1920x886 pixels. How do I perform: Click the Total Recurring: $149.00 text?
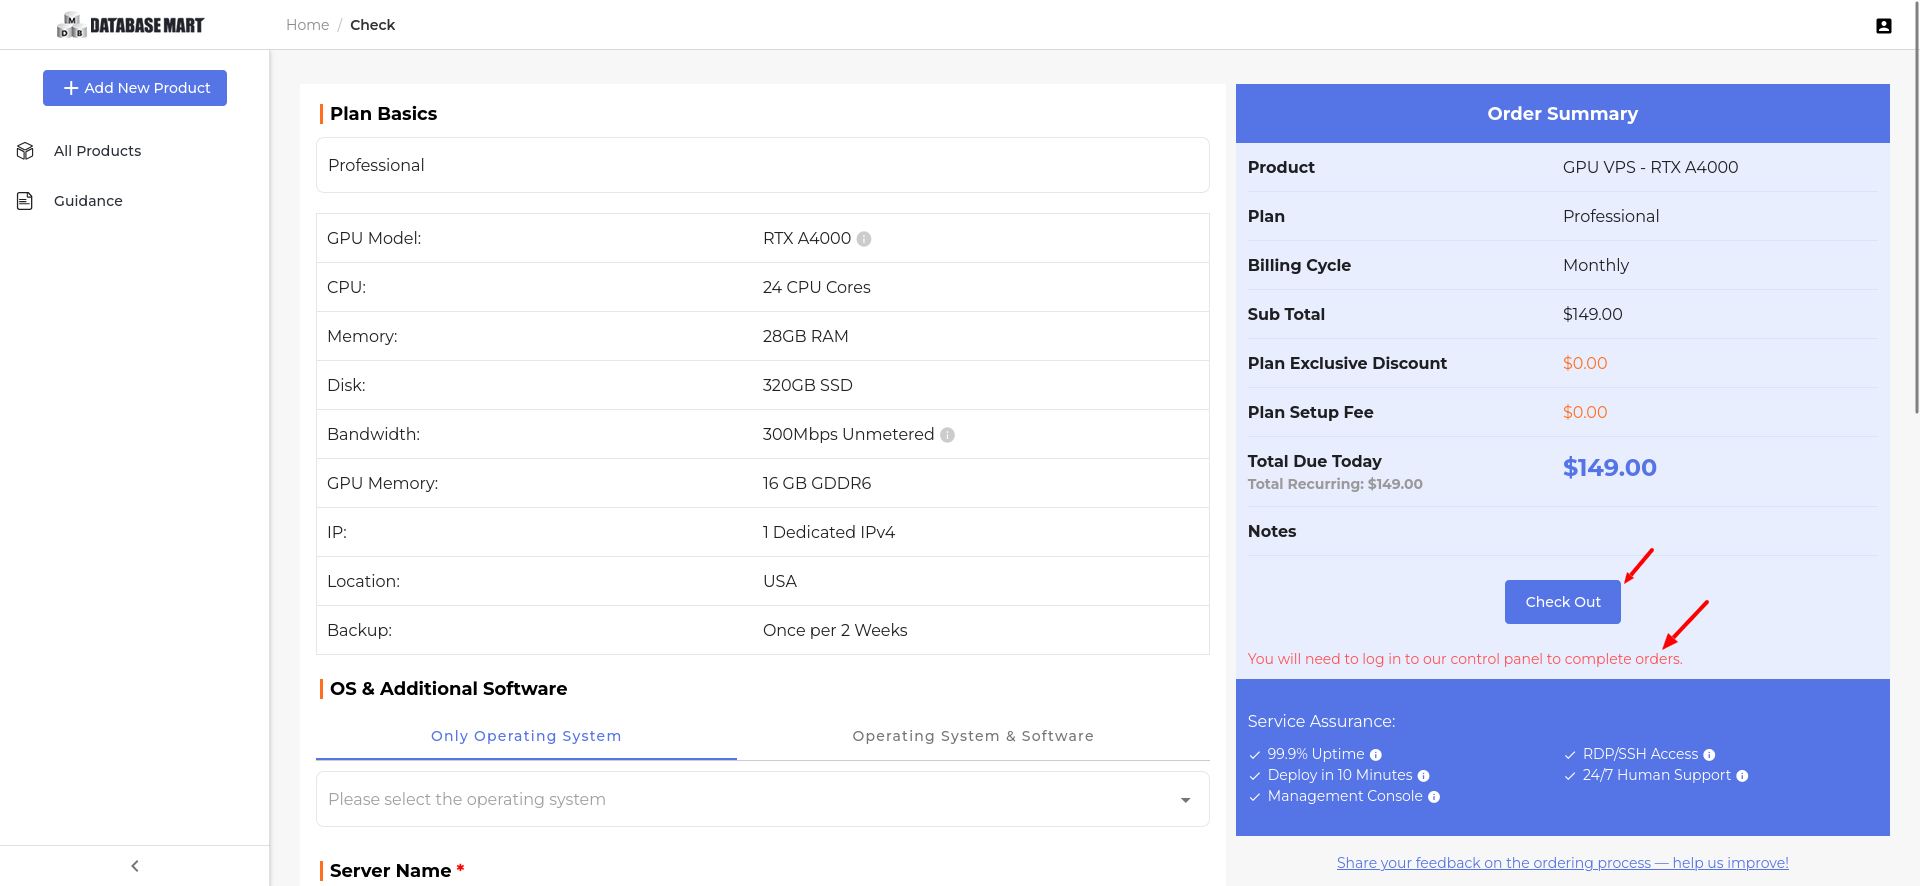click(x=1335, y=484)
